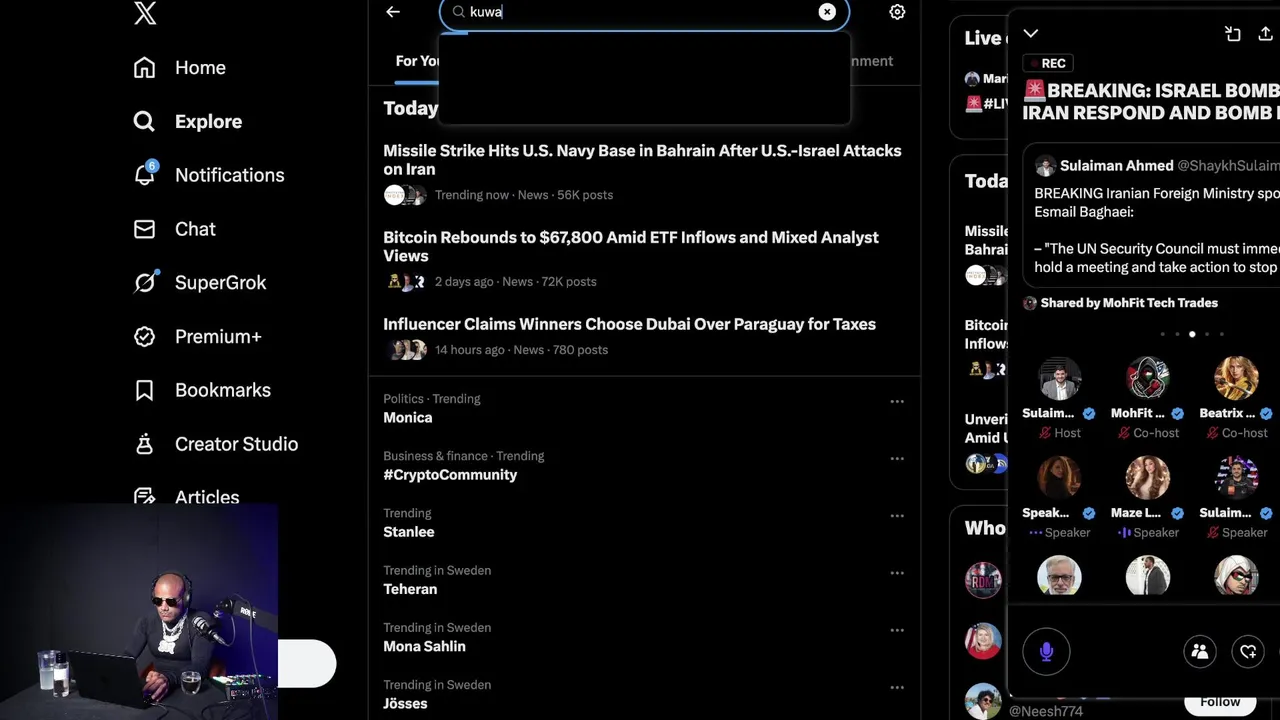The height and width of the screenshot is (720, 1280).
Task: Open the Space participants list icon
Action: [x=1200, y=652]
